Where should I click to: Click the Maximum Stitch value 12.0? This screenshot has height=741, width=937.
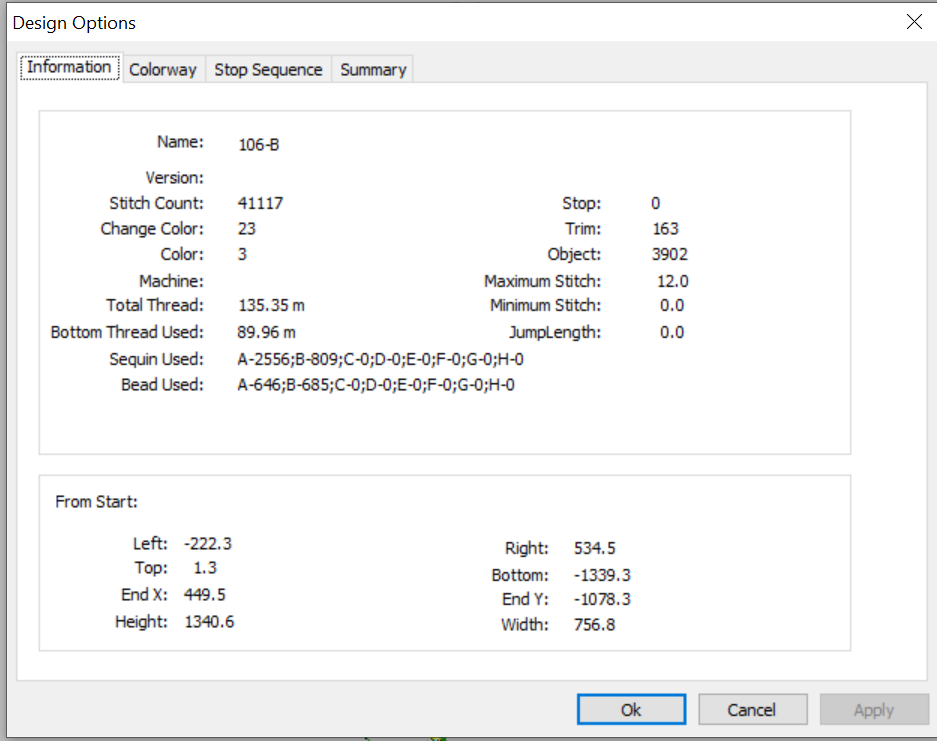(673, 281)
